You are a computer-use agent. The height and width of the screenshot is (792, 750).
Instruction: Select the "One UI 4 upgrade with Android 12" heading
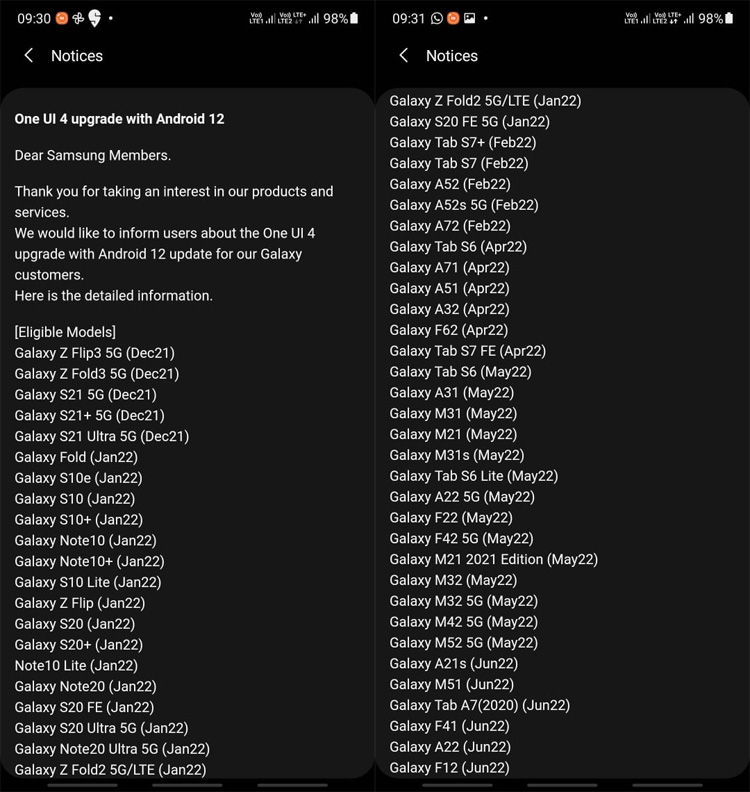(119, 119)
